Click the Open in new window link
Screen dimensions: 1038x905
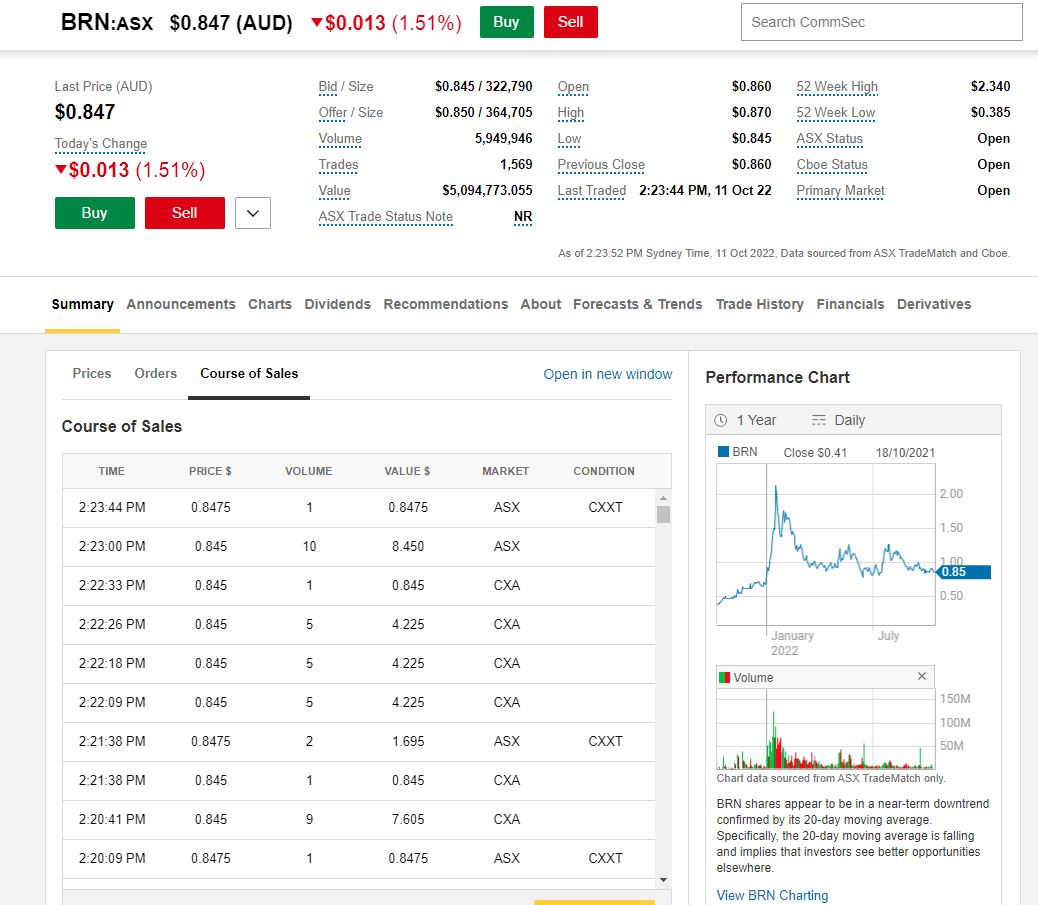(x=607, y=374)
